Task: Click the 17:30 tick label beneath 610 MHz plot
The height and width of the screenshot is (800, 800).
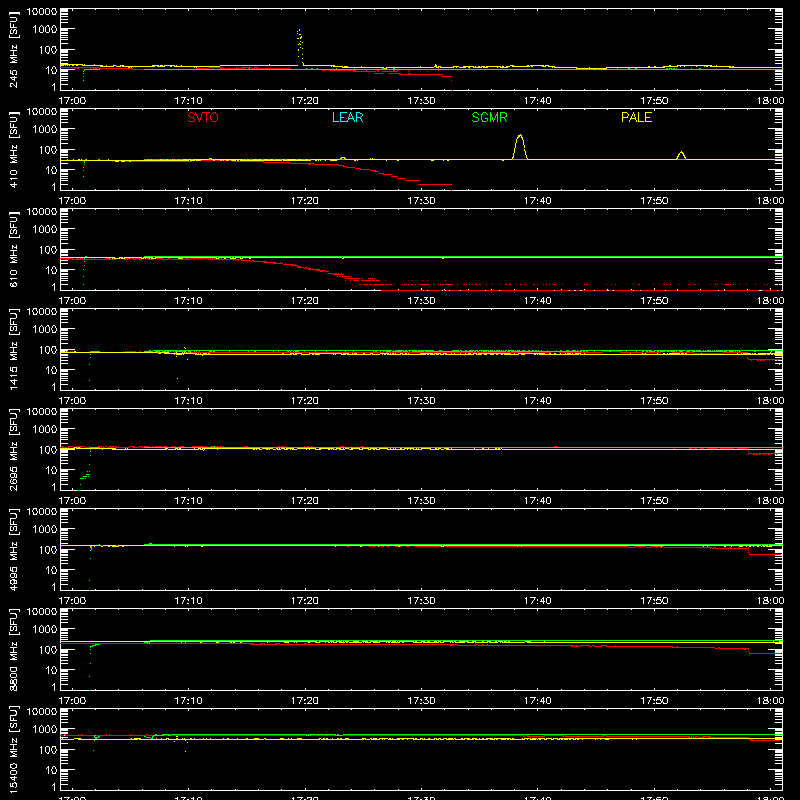Action: (421, 301)
